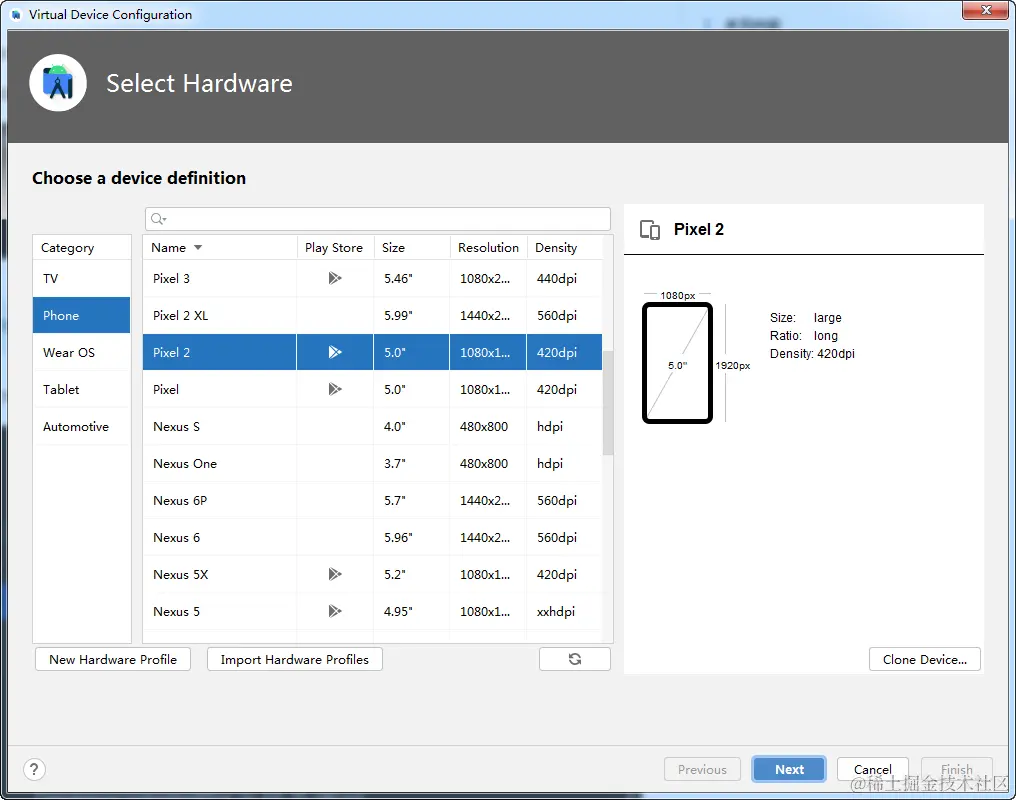The image size is (1016, 800).
Task: Focus the device search field
Action: point(378,219)
